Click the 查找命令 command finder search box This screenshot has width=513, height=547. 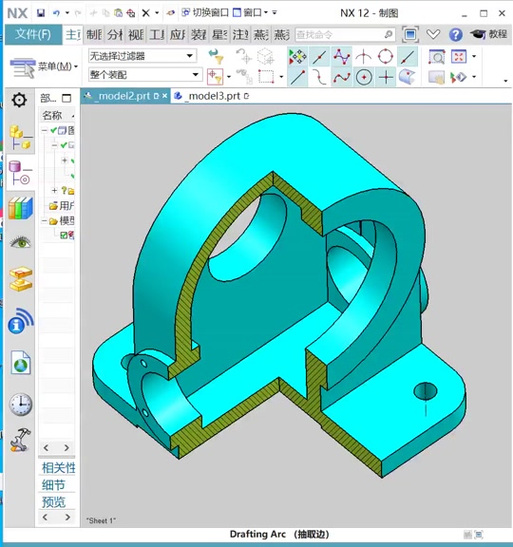click(345, 35)
